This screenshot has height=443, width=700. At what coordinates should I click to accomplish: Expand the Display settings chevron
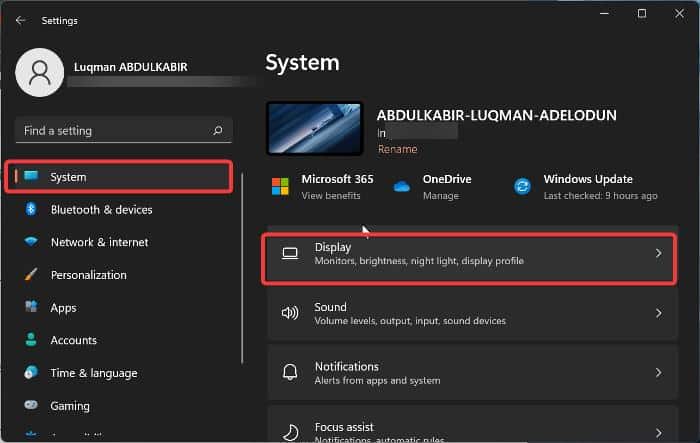[x=658, y=253]
